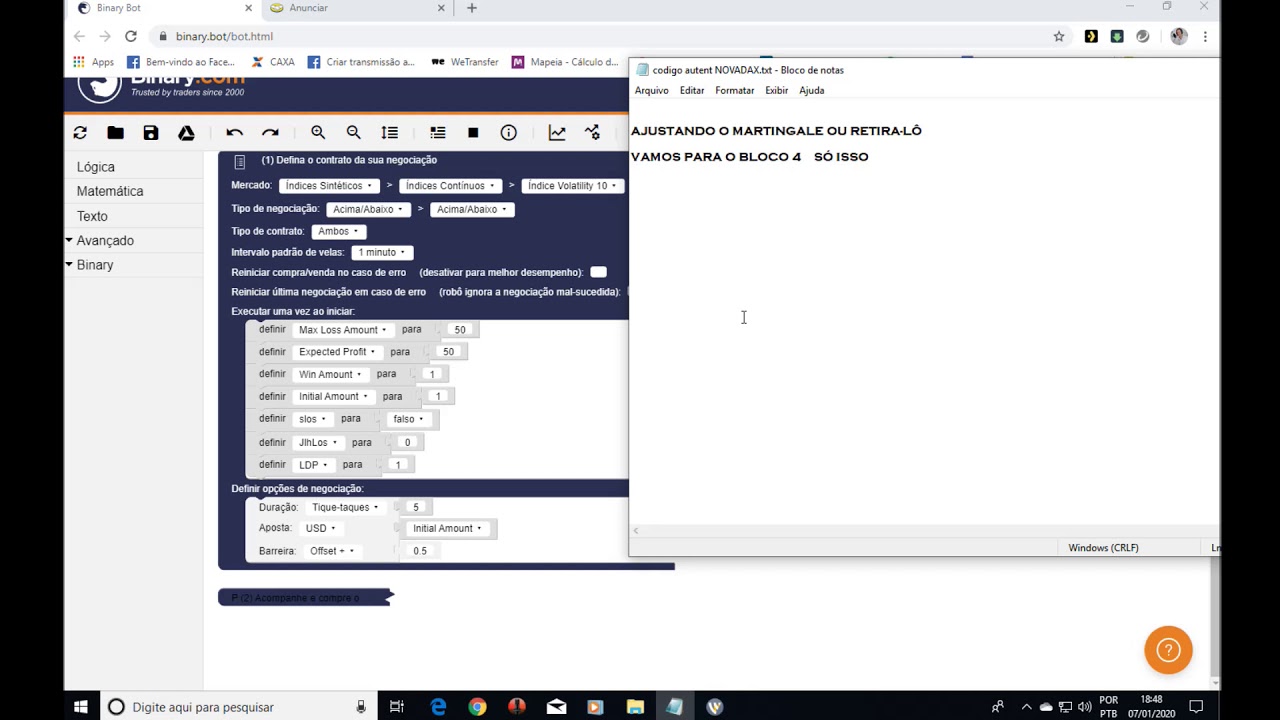Click the browser address bar URL
Viewport: 1280px width, 720px height.
pyautogui.click(x=224, y=36)
